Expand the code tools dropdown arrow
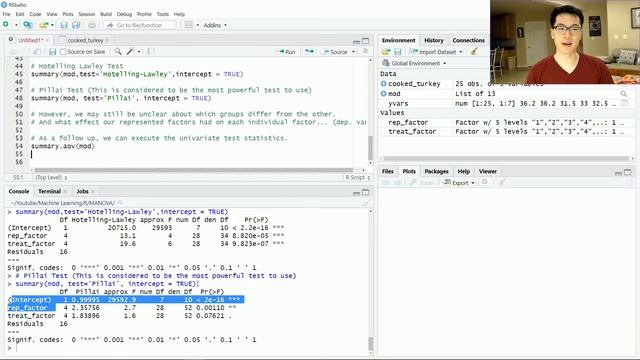Image resolution: width=640 pixels, height=360 pixels. (139, 52)
